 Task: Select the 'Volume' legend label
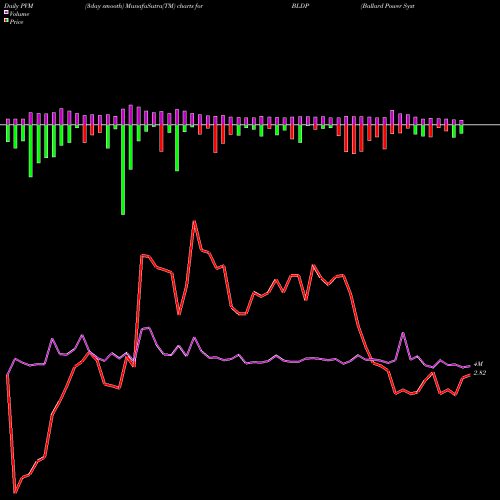(19, 14)
